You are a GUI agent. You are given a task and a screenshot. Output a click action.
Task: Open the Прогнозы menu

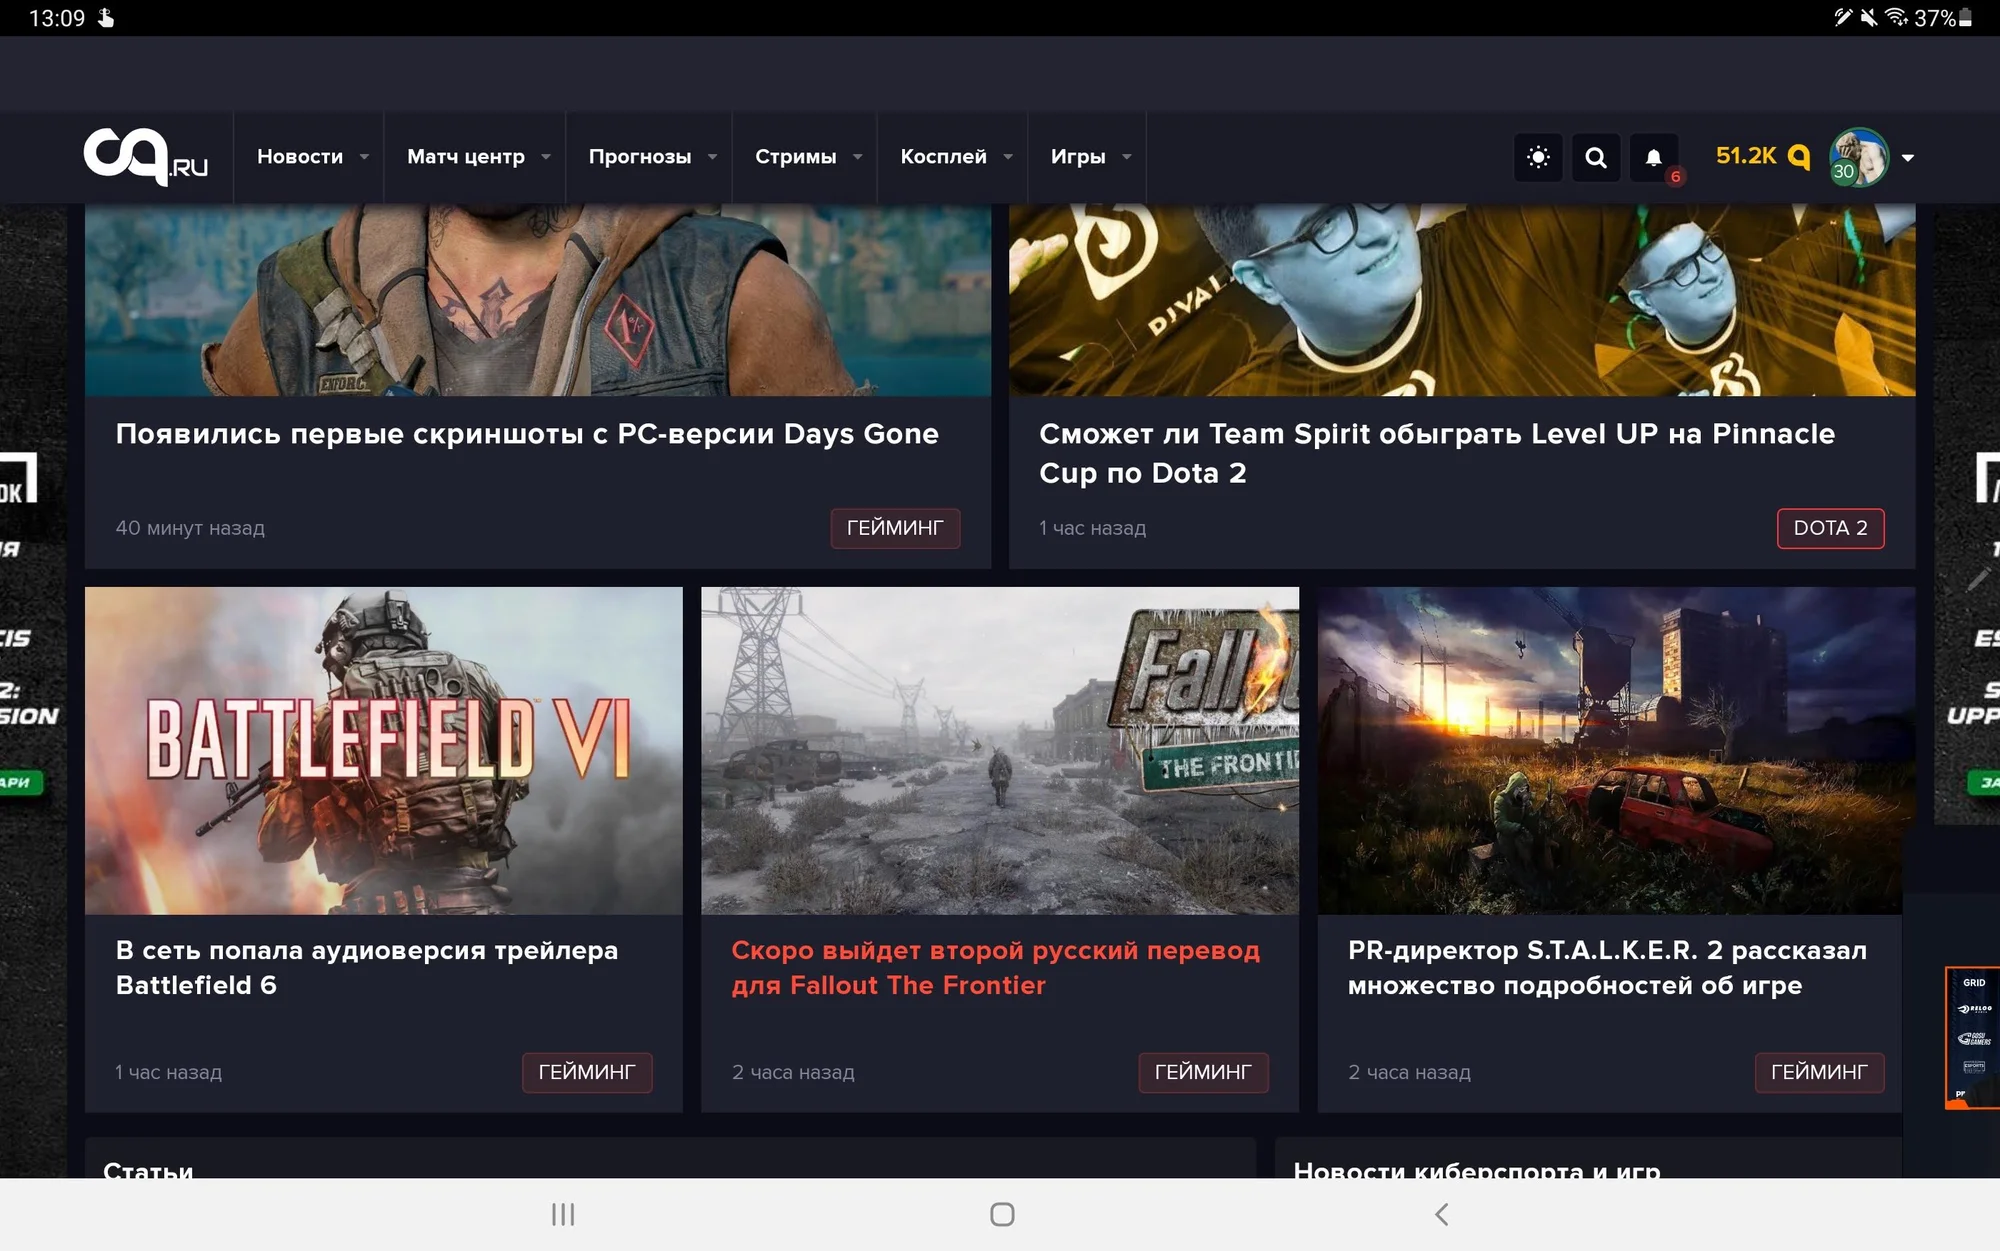[640, 157]
